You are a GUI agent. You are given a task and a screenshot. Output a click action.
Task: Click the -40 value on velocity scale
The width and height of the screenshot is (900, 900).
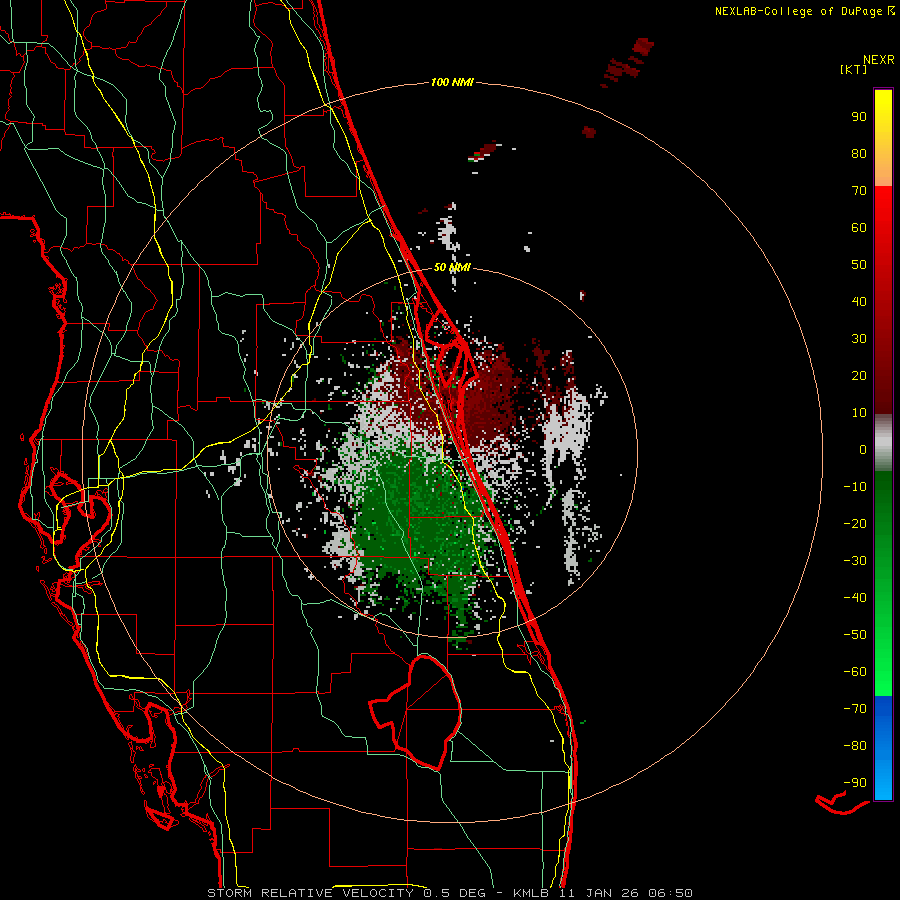(855, 598)
